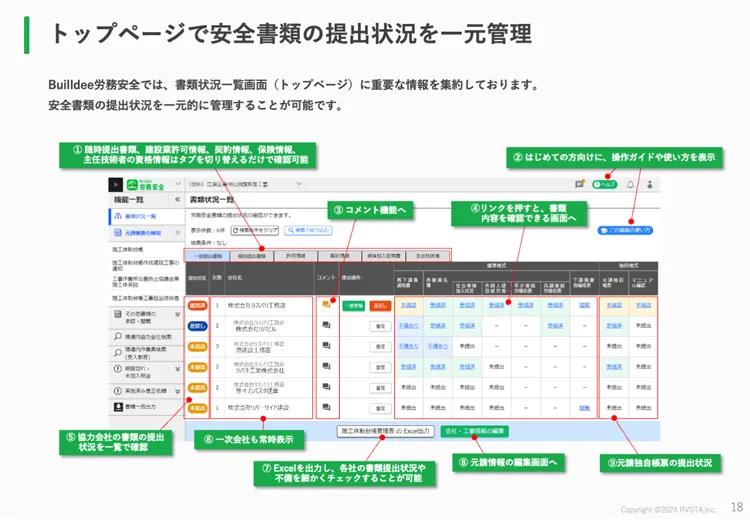This screenshot has width=750, height=520.
Task: Expand the 期限切れ・未加入照会 section
Action: tap(177, 369)
